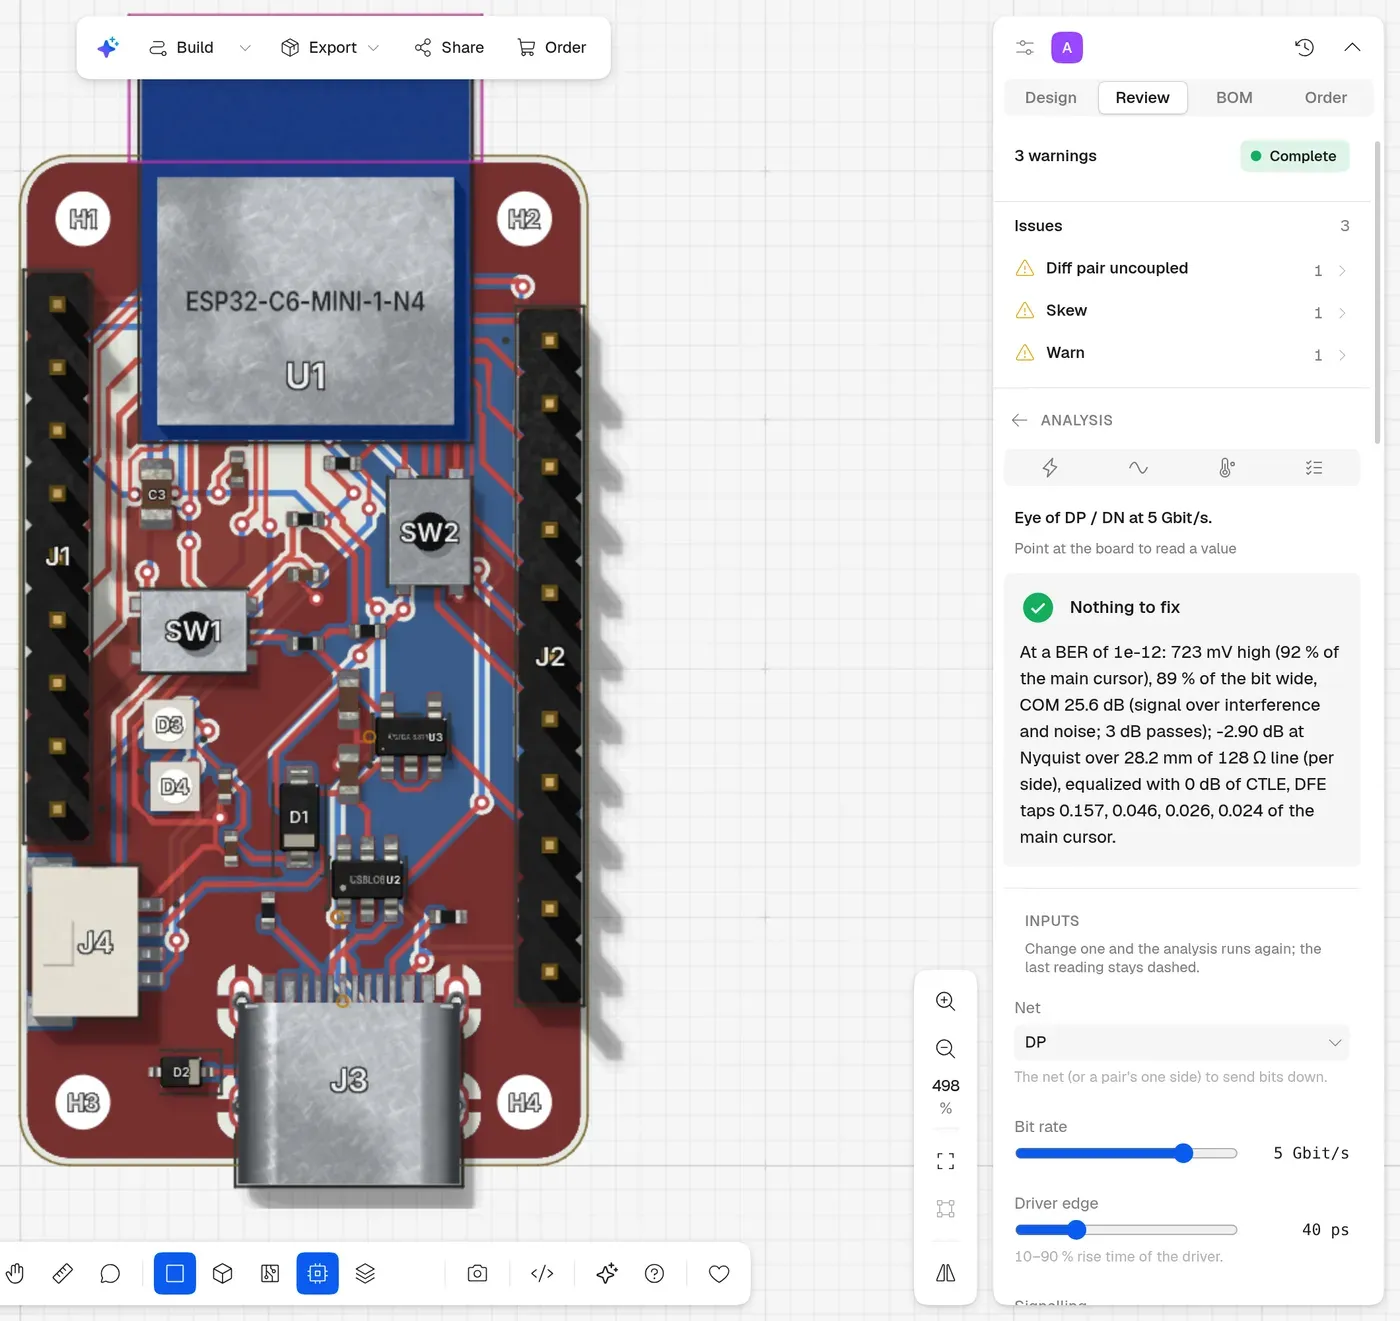This screenshot has width=1400, height=1321.
Task: Expand the Diff pair uncoupled issue
Action: click(1181, 268)
